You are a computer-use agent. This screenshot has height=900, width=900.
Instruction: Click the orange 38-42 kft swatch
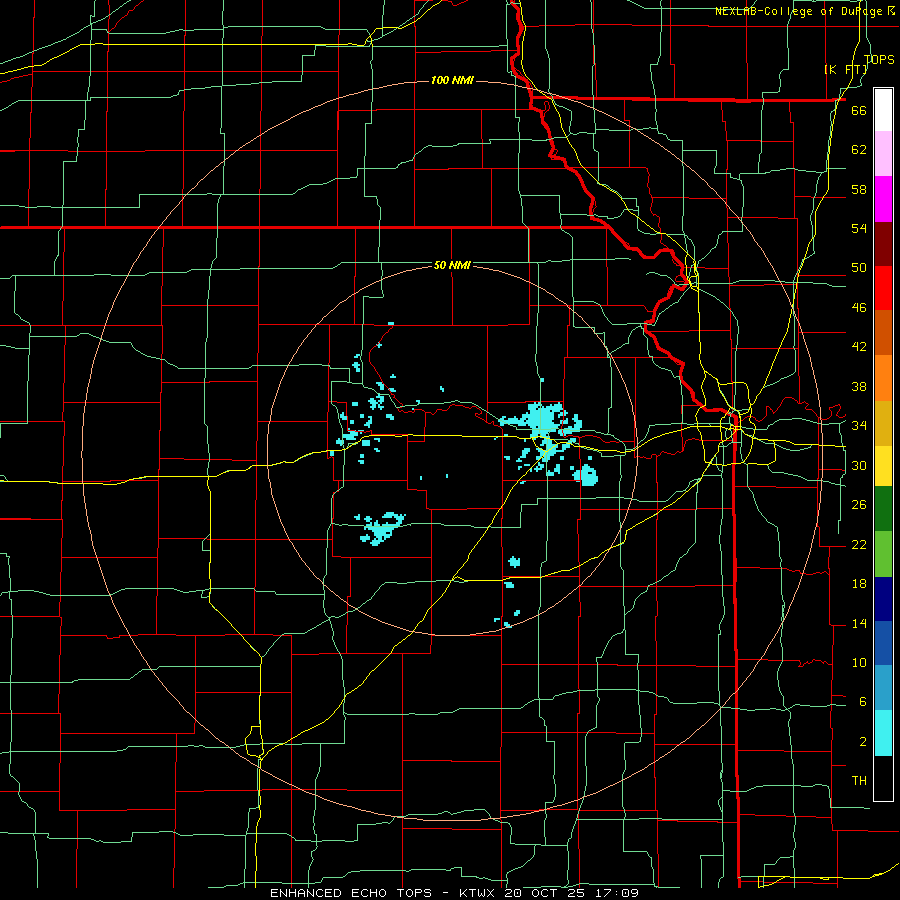883,377
